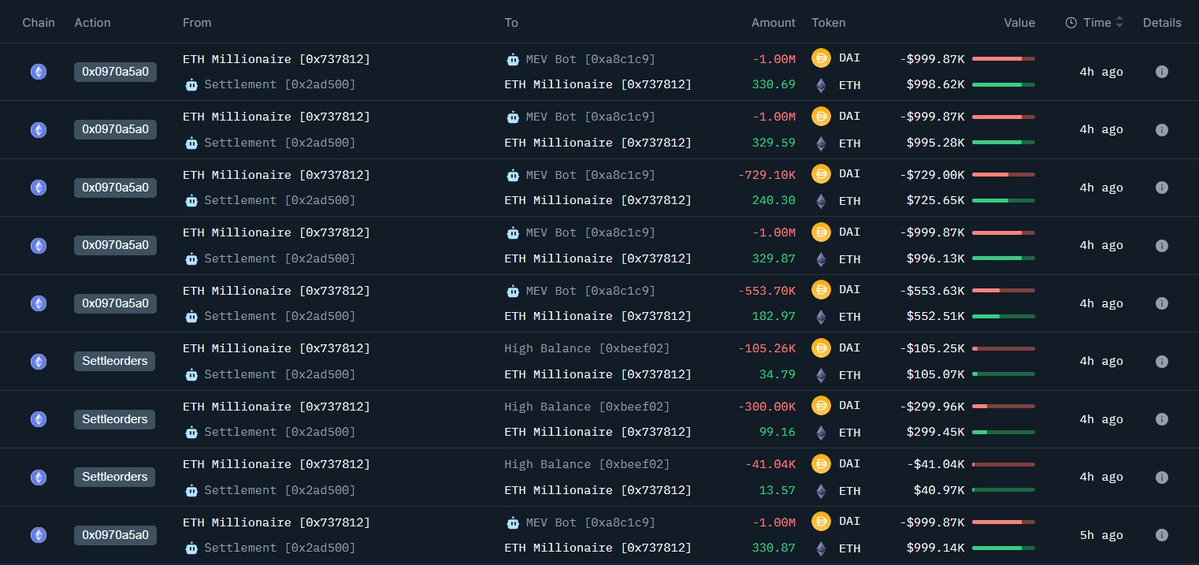1199x565 pixels.
Task: Click the ETH token icon beside 99.16 amount
Action: pyautogui.click(x=821, y=433)
